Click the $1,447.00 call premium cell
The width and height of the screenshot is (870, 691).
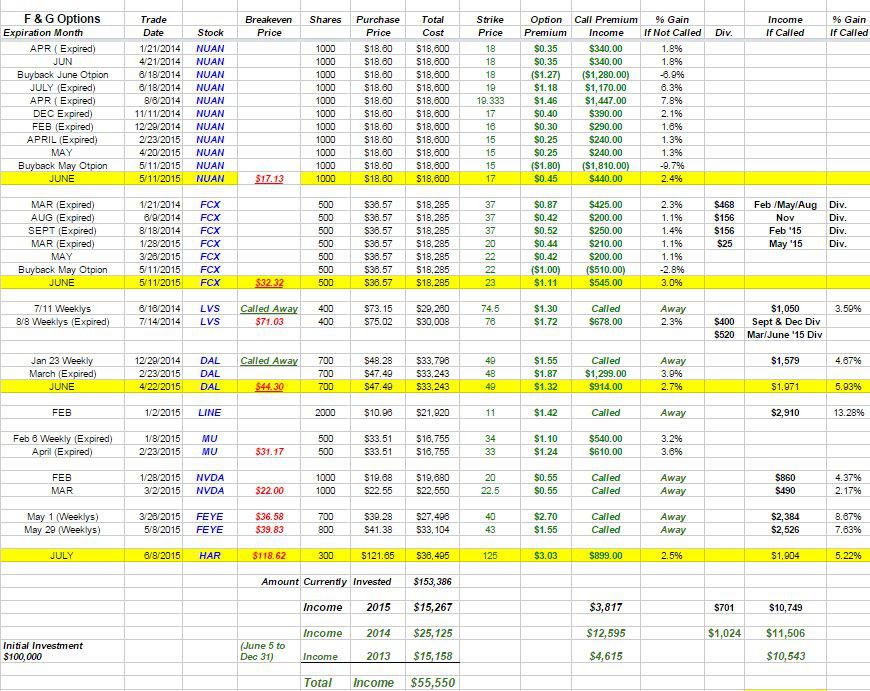tap(605, 101)
